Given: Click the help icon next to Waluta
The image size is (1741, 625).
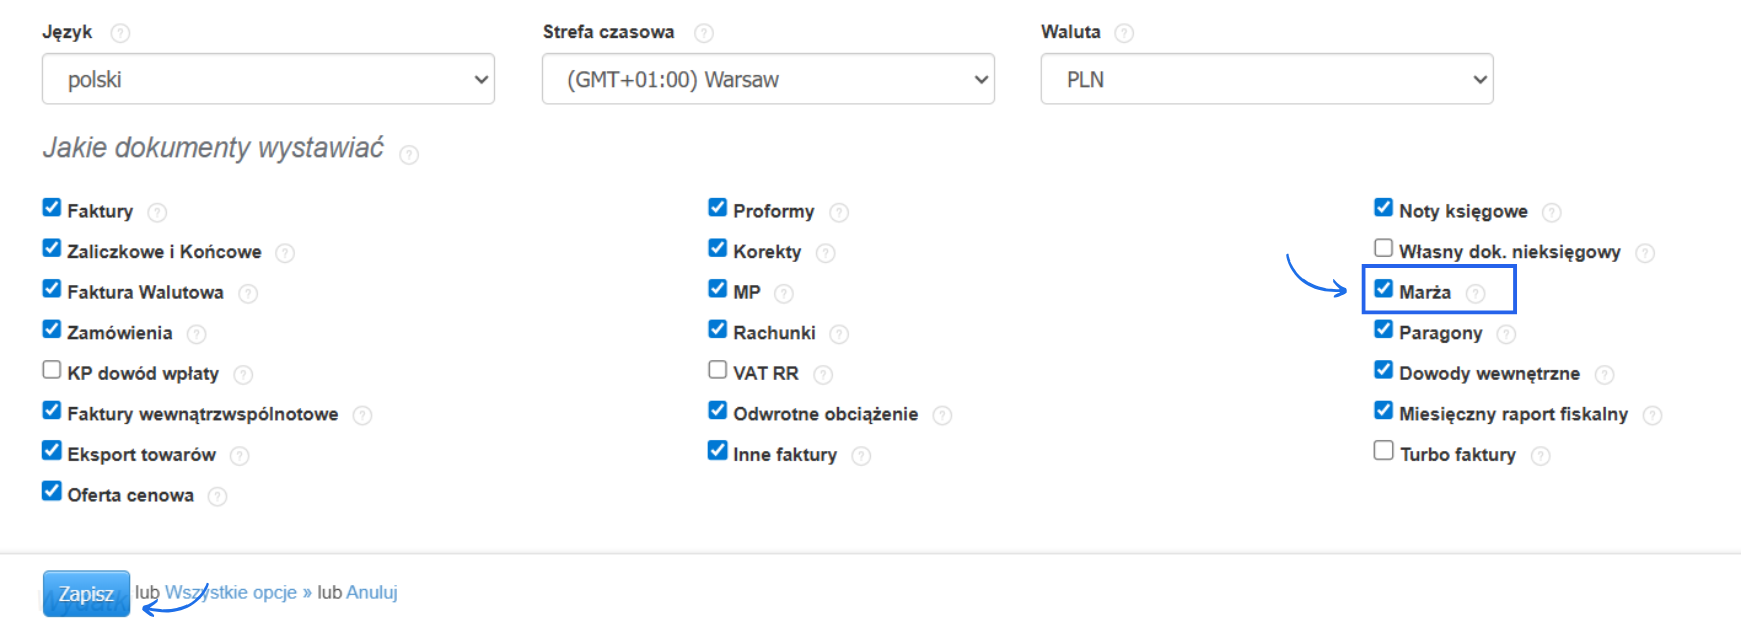Looking at the screenshot, I should tap(1124, 33).
